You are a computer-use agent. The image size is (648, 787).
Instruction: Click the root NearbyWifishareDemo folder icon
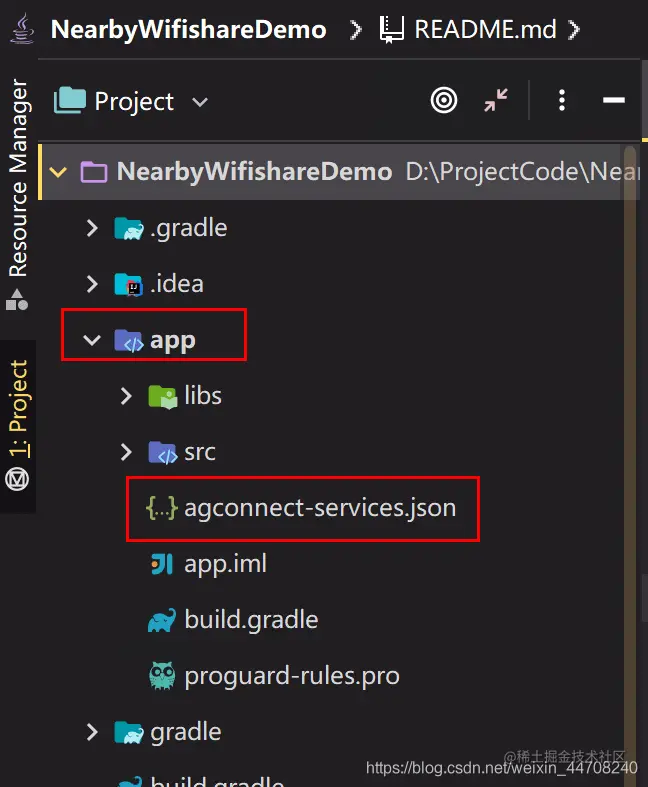94,172
